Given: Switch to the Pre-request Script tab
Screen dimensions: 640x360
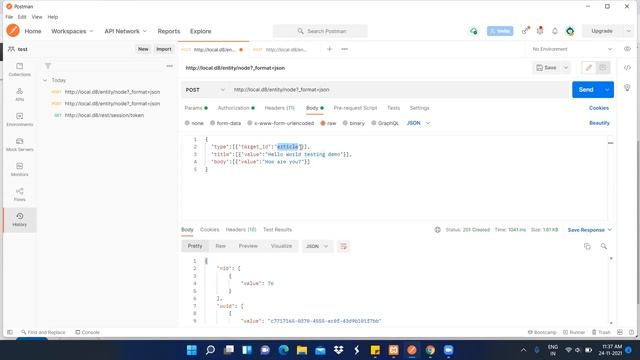Looking at the screenshot, I should pos(355,108).
